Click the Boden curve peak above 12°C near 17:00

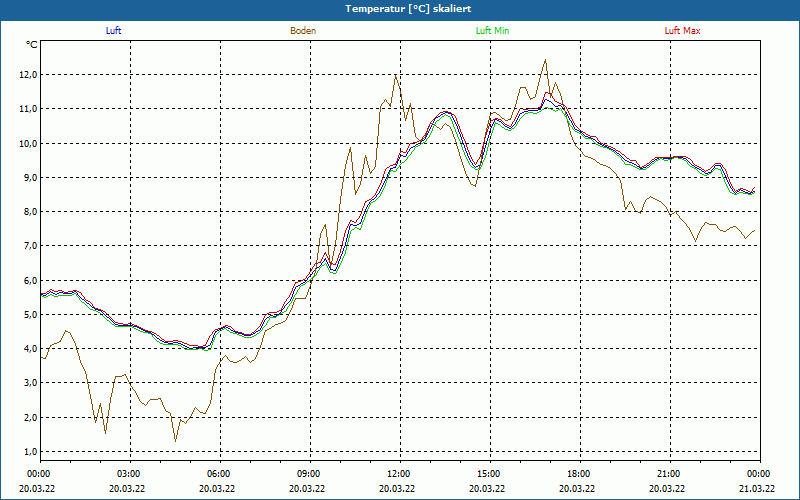click(545, 60)
